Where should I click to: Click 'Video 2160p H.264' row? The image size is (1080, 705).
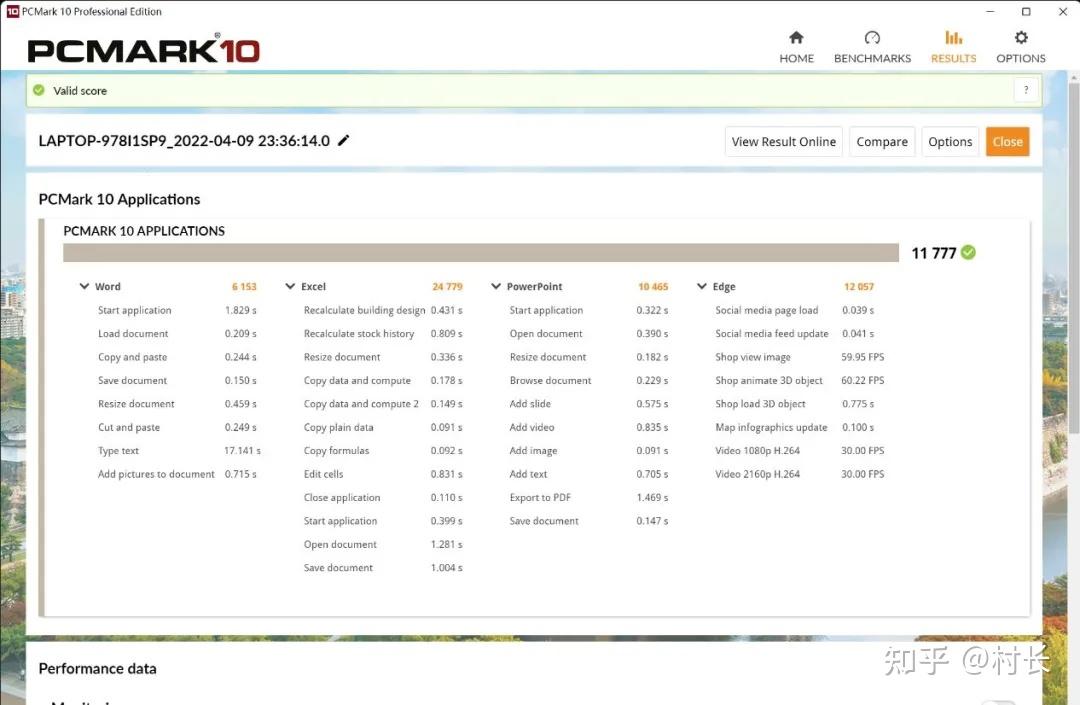pyautogui.click(x=800, y=474)
